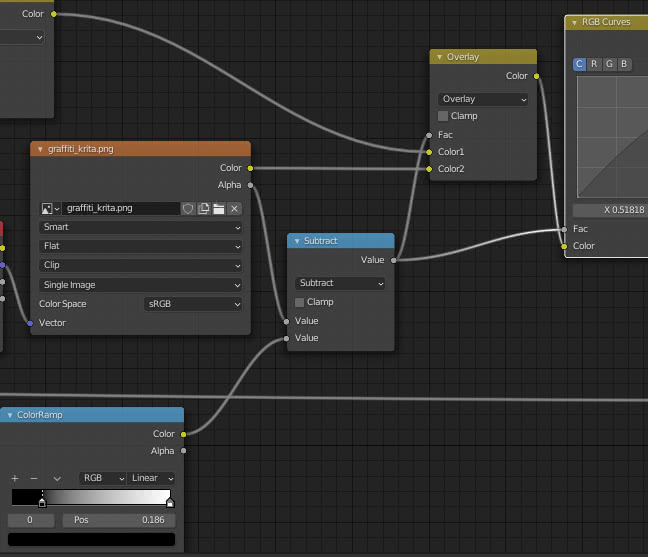The image size is (648, 557).
Task: Select the C channel in RGB Curves
Action: [x=579, y=64]
